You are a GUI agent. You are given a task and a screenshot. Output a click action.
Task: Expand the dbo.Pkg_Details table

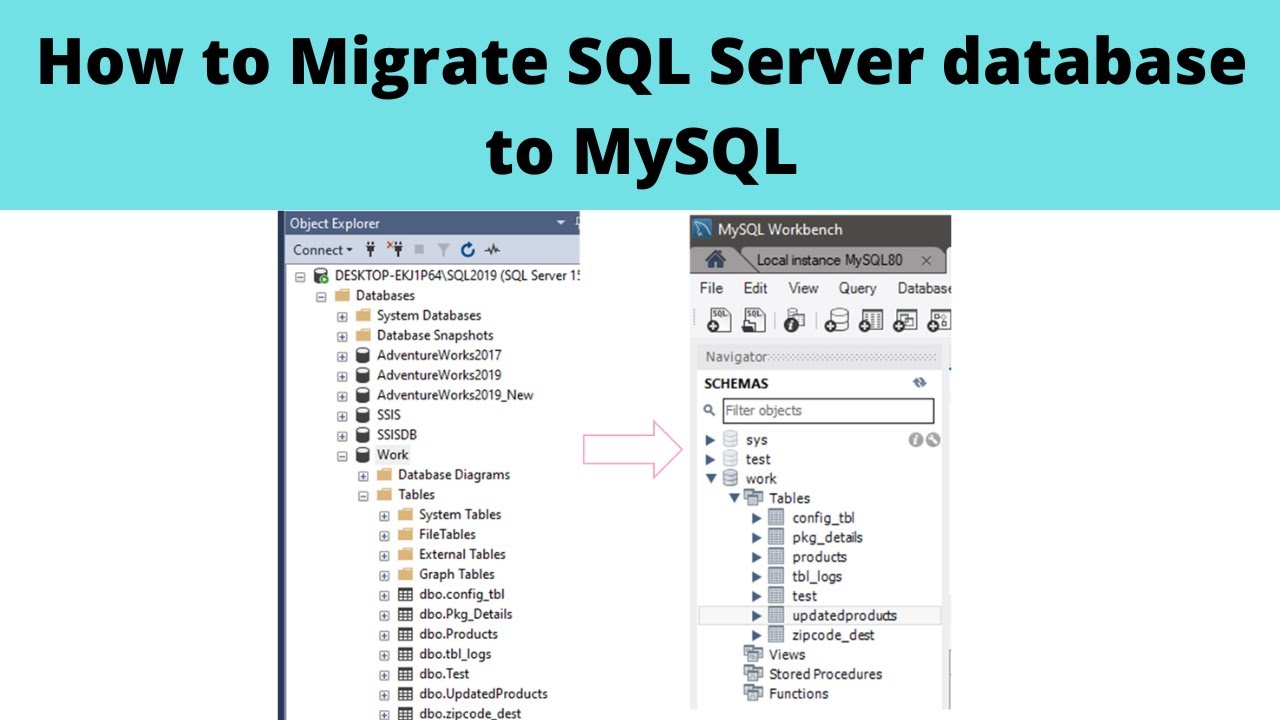point(384,615)
